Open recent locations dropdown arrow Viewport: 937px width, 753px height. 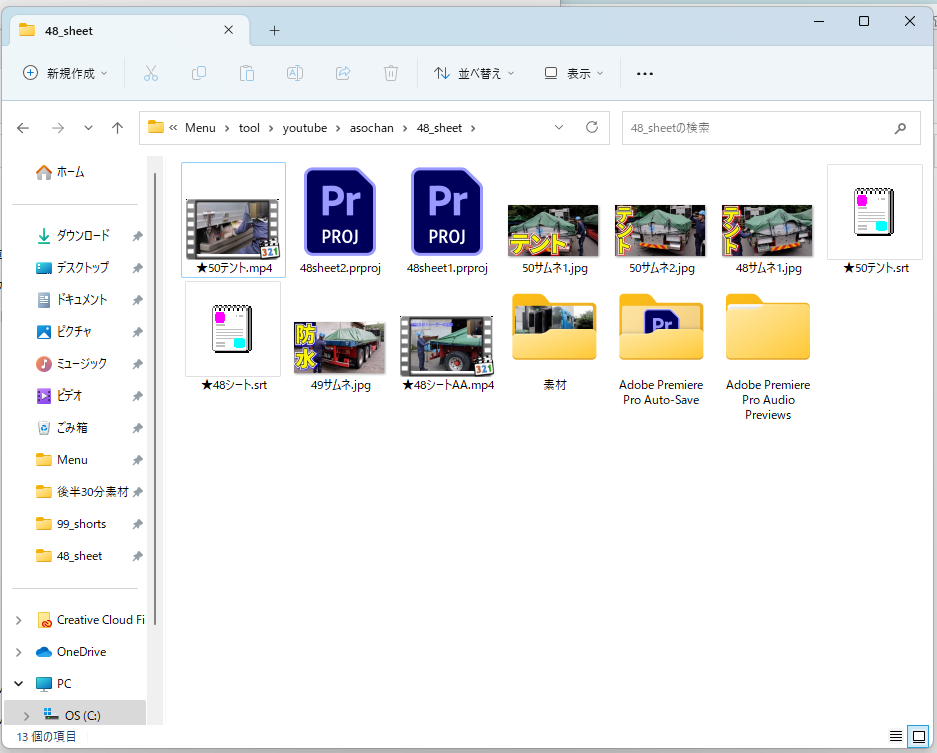click(88, 128)
